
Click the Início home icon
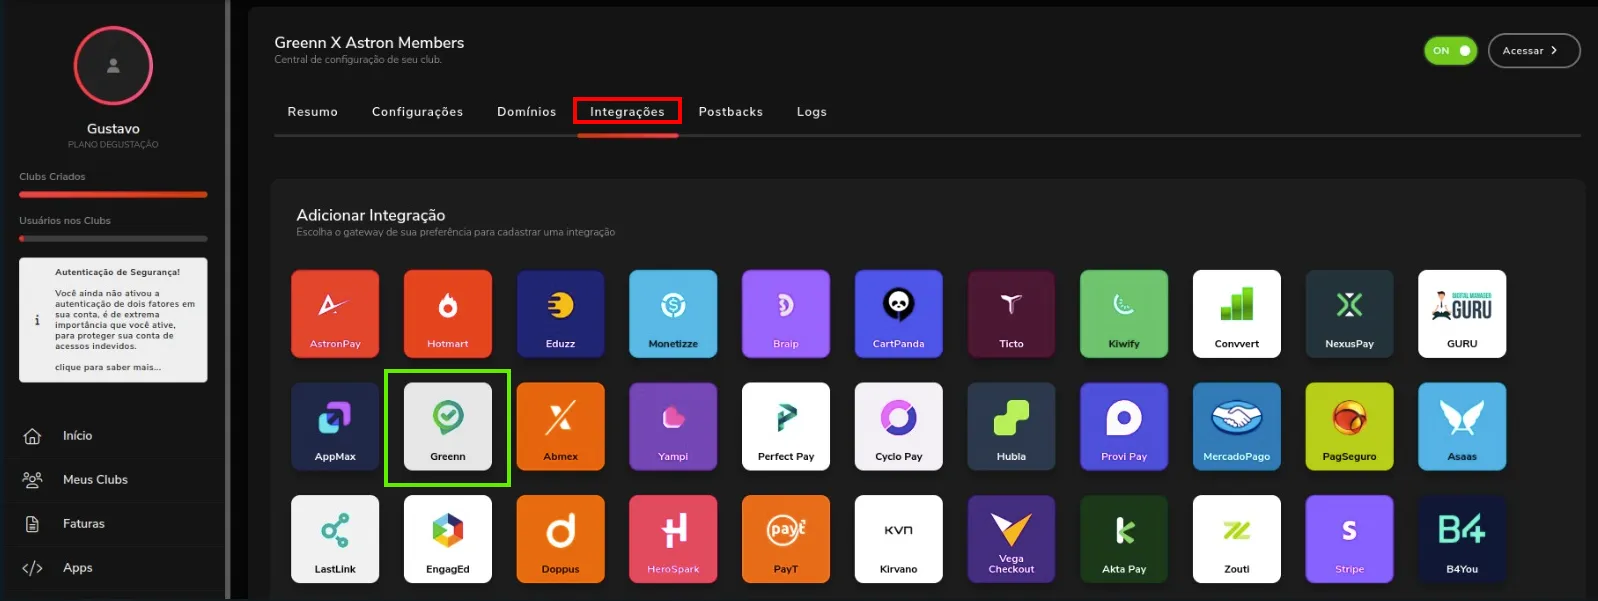[32, 436]
